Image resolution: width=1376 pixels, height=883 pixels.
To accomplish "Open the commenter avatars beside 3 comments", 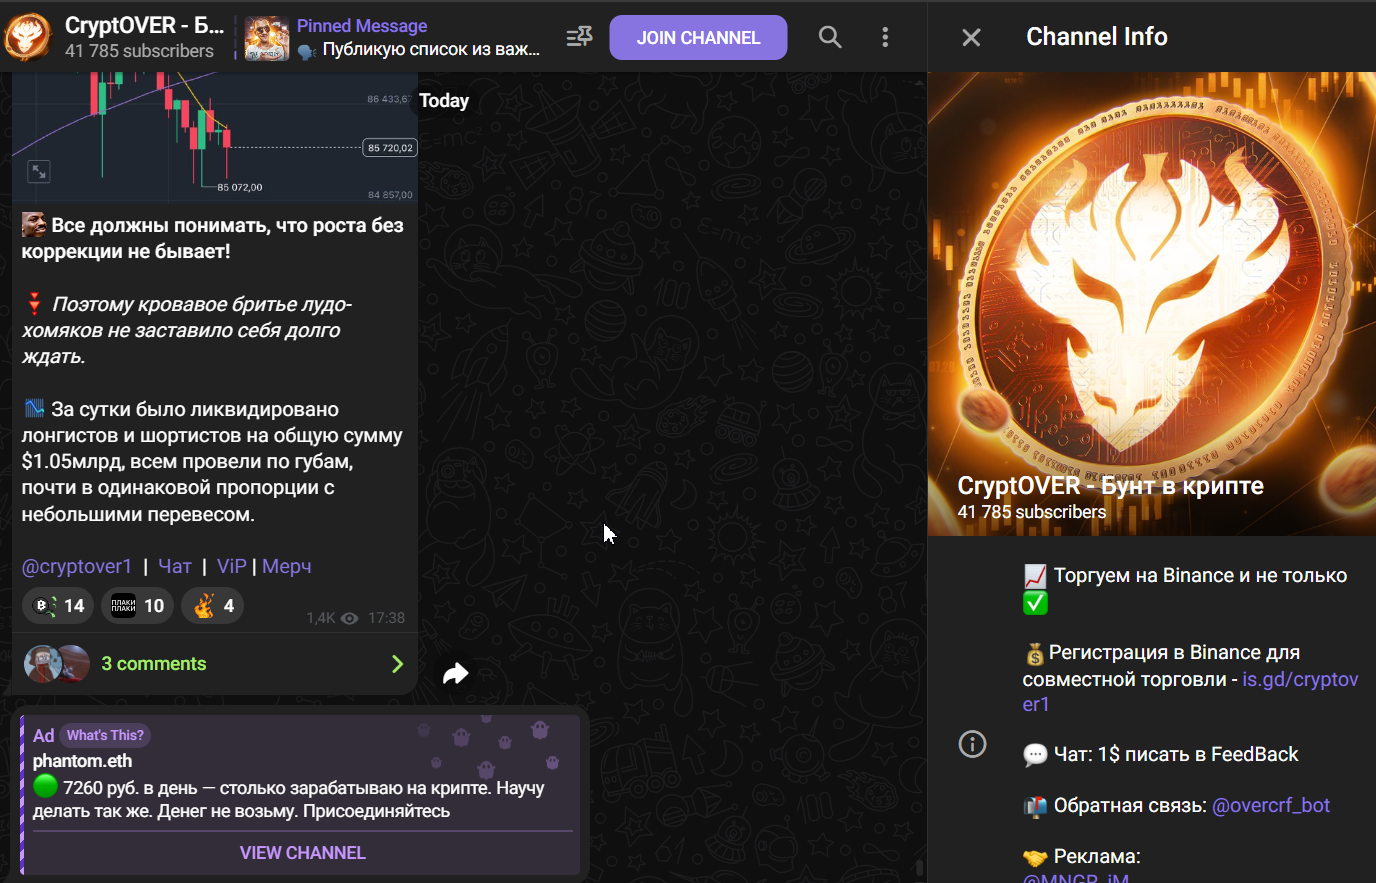I will 57,664.
